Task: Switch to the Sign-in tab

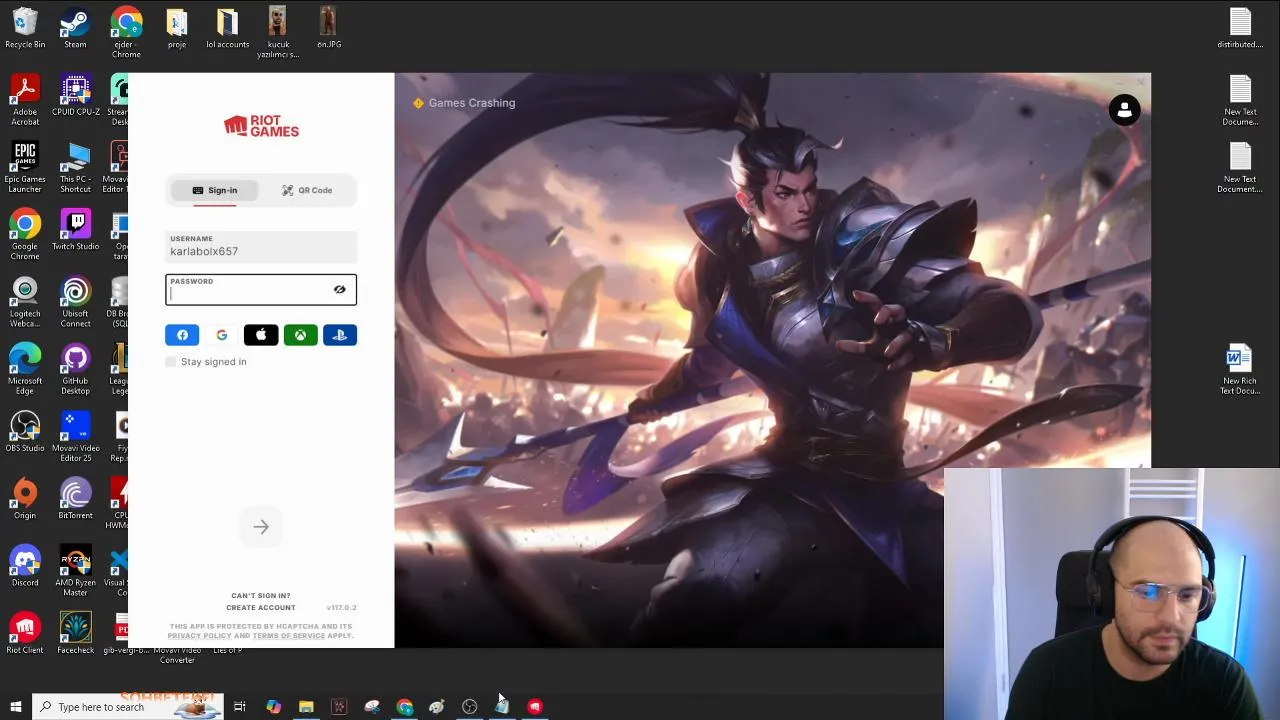Action: (215, 190)
